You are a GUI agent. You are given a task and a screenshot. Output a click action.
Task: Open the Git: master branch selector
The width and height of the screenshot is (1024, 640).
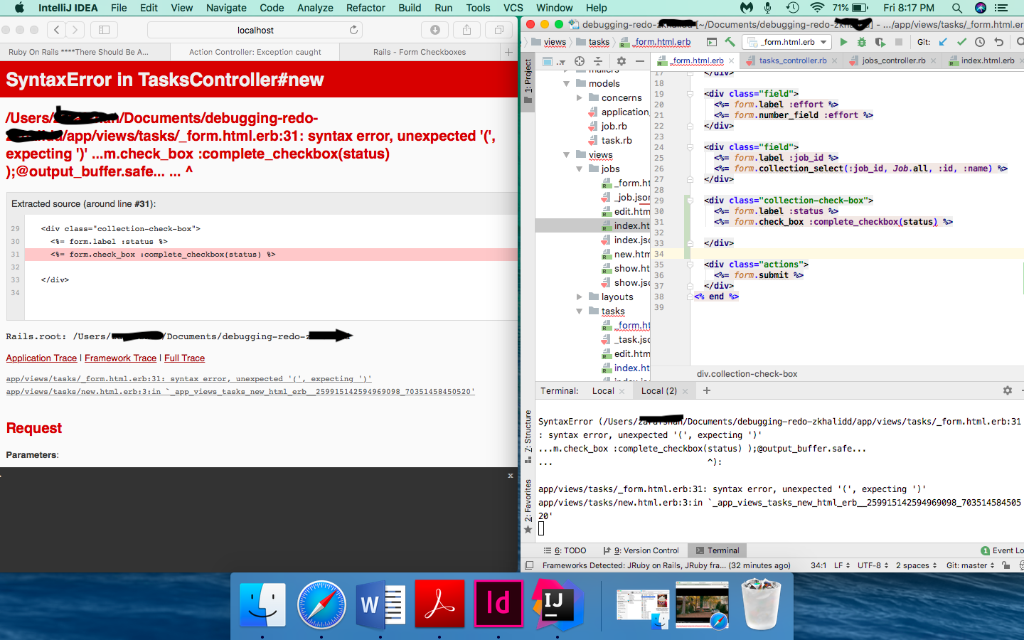(970, 566)
